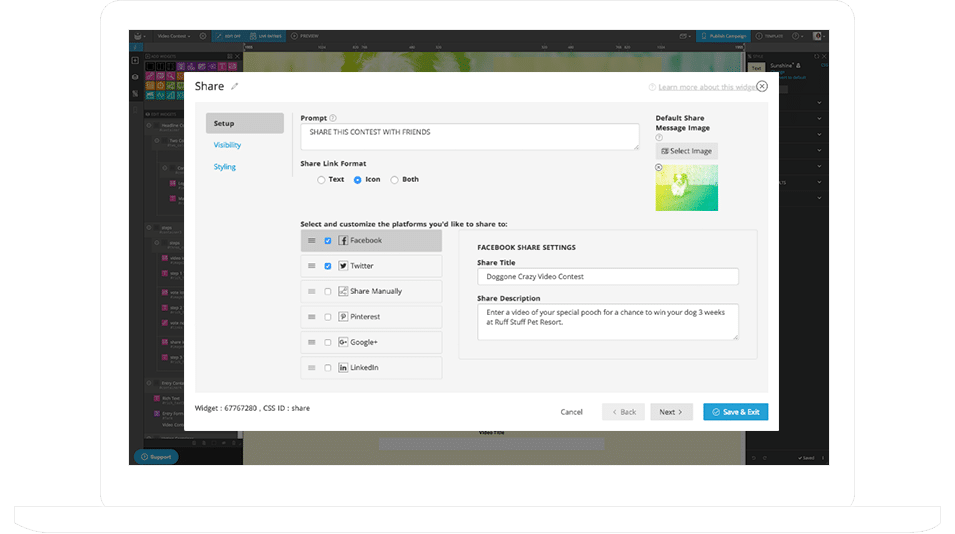Switch to the Styling tab
This screenshot has height=534, width=955.
[225, 167]
